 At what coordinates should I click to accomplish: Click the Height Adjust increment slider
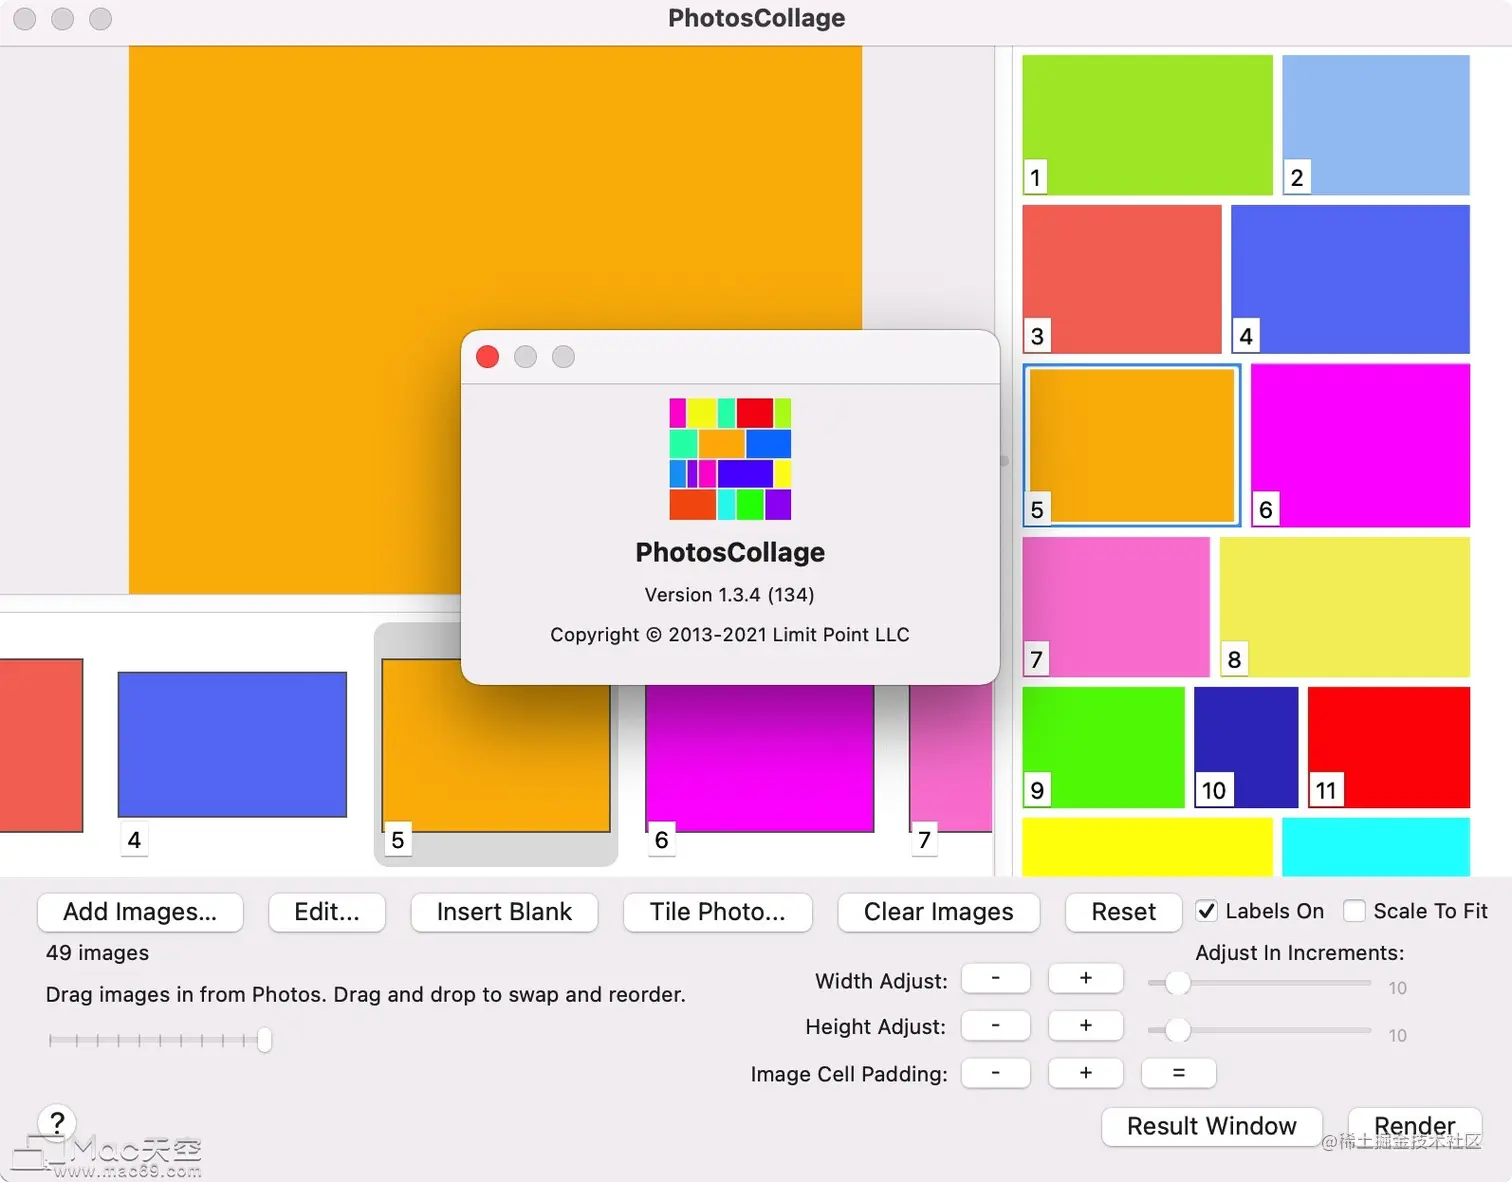pos(1260,1030)
